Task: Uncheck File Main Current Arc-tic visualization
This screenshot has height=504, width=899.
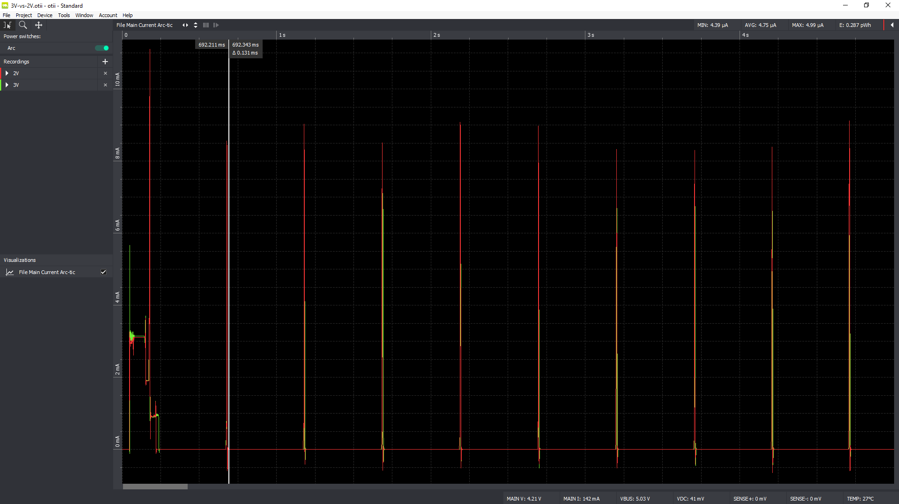Action: tap(103, 272)
